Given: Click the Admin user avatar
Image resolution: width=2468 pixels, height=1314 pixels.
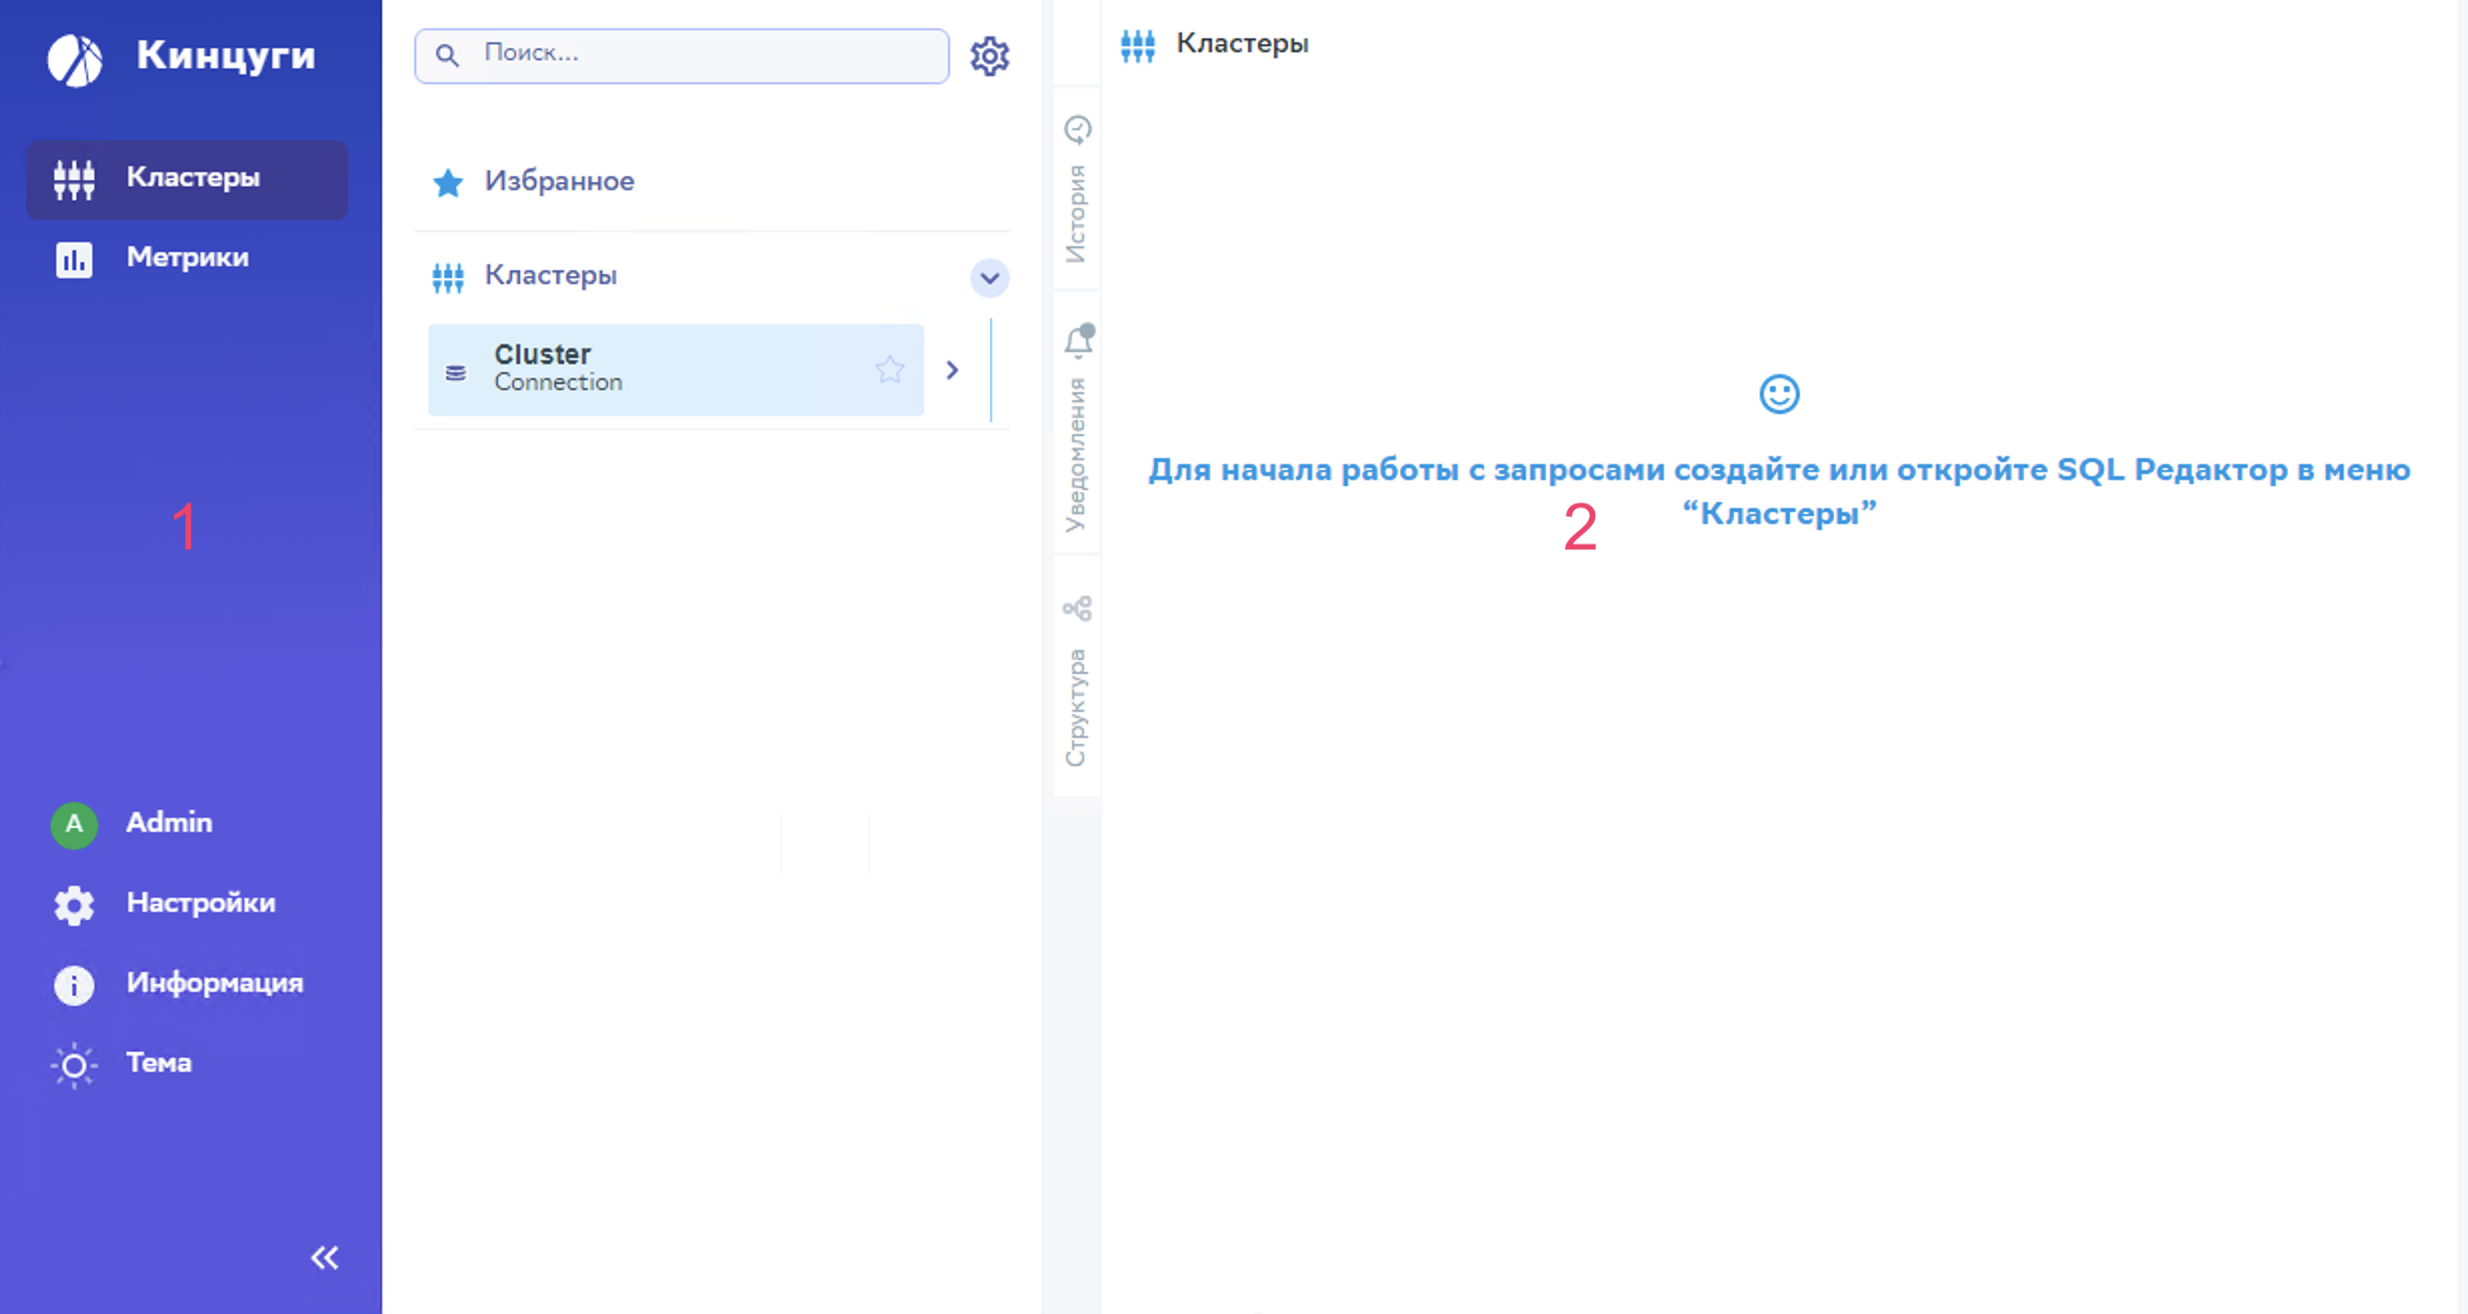Looking at the screenshot, I should click(x=74, y=825).
